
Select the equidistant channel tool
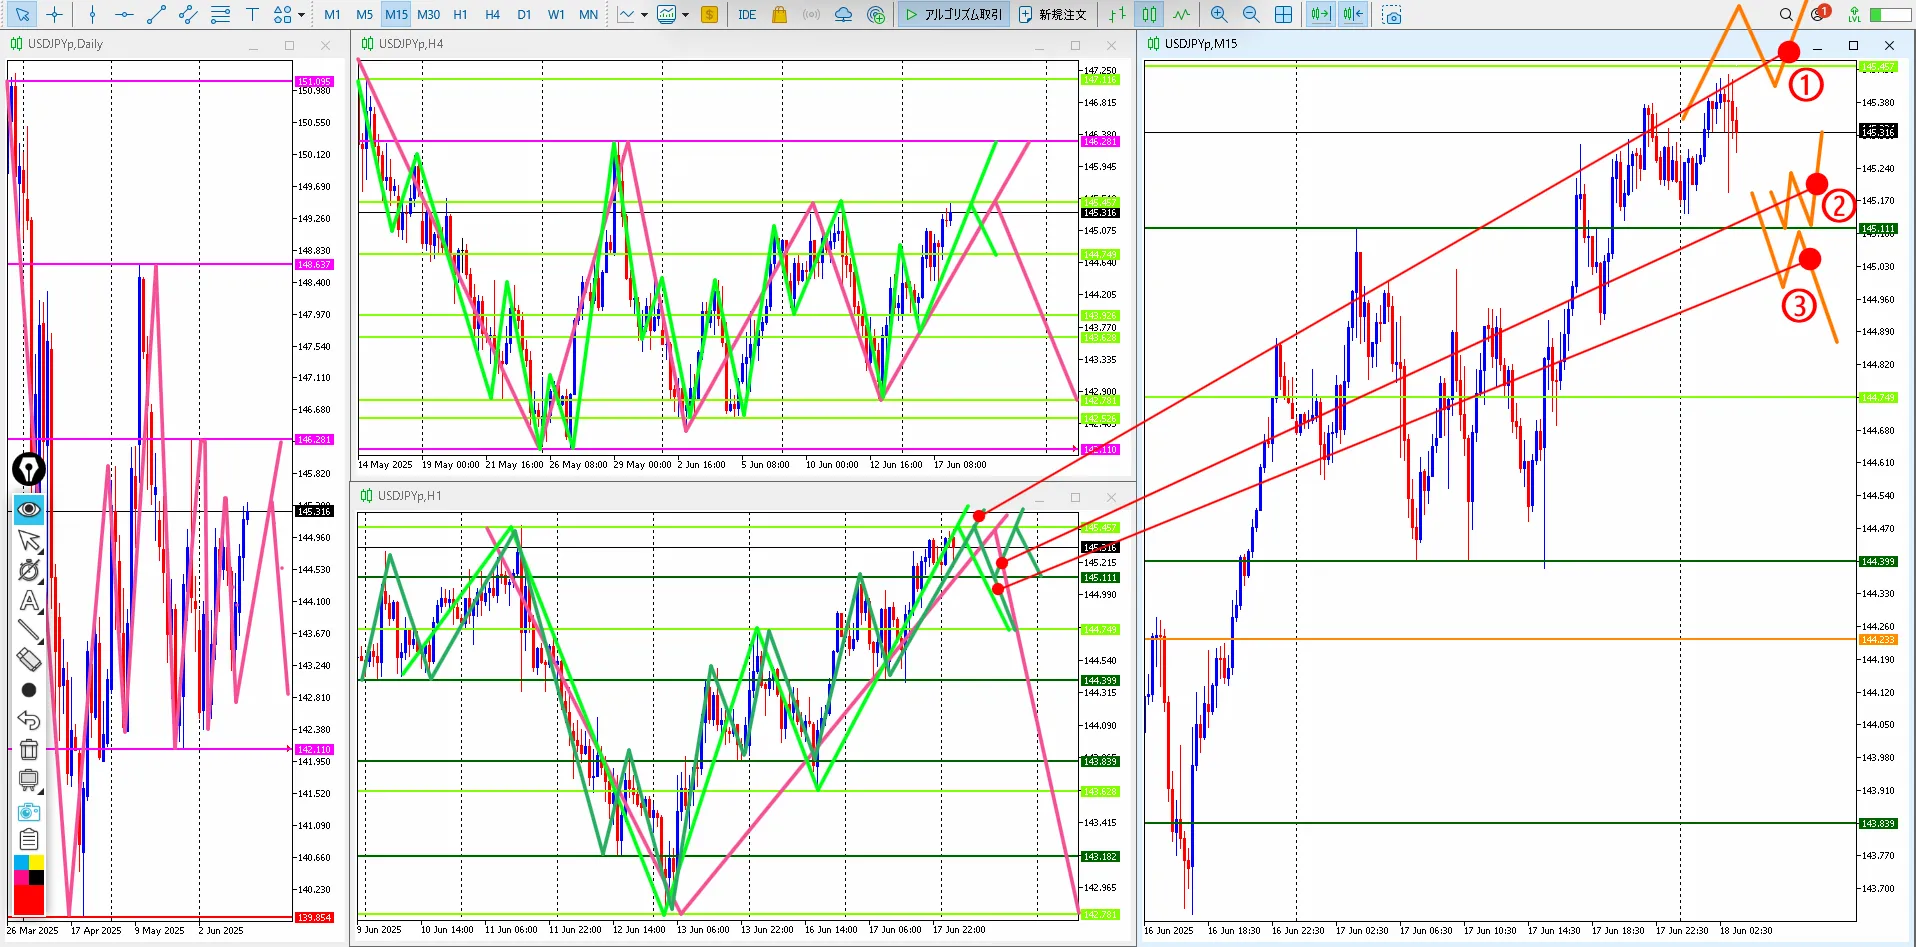click(188, 14)
